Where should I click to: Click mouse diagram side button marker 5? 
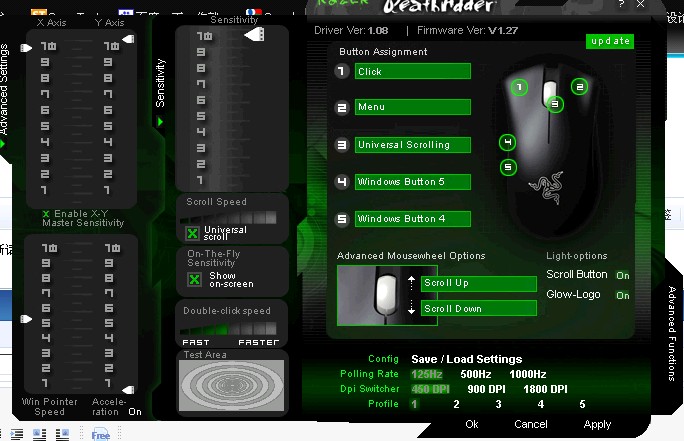[x=508, y=167]
